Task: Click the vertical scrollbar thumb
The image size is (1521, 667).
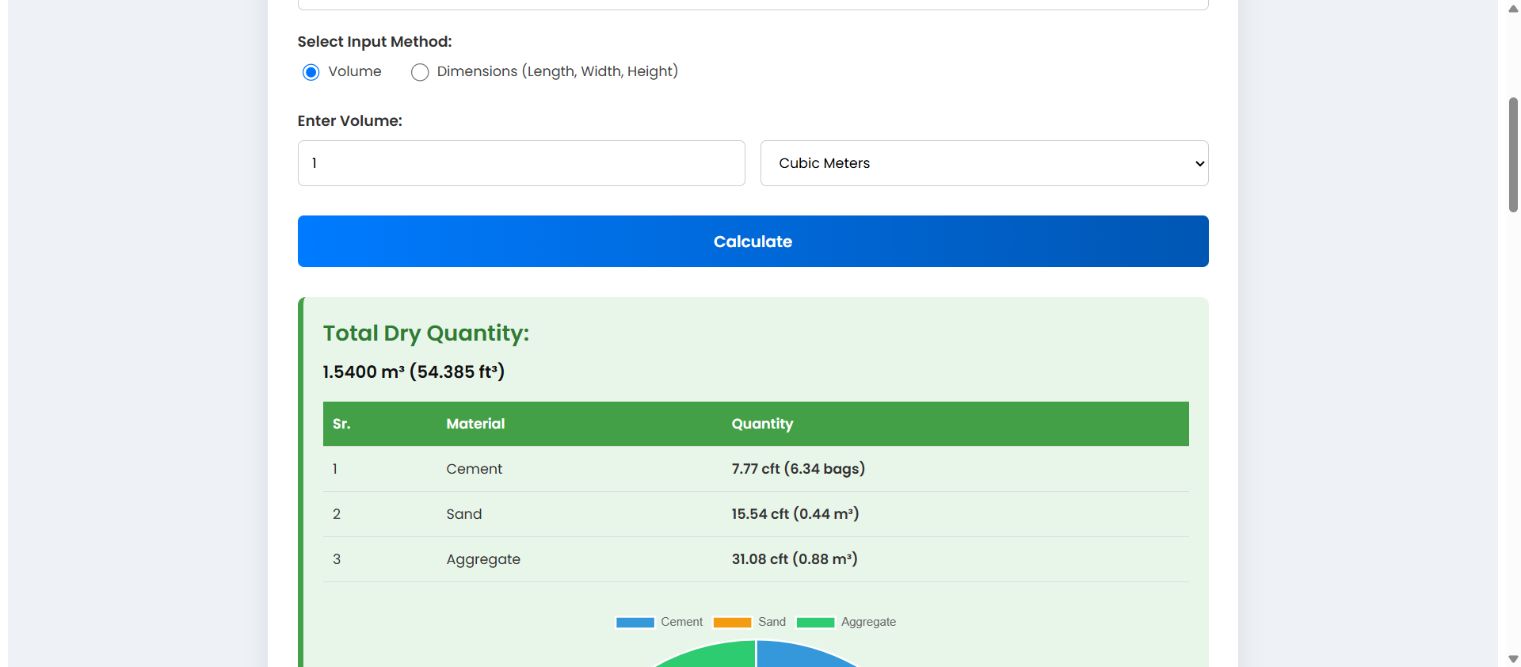Action: 1512,155
